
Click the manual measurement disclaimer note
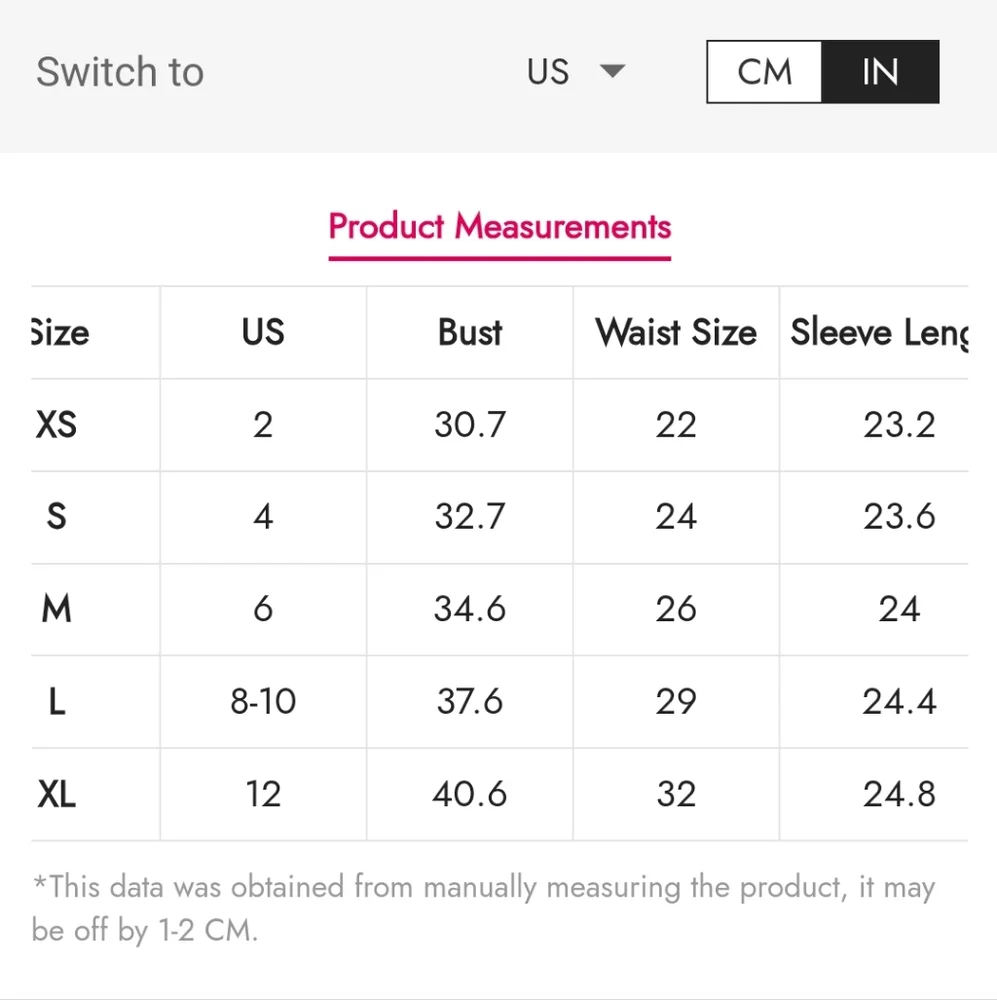tap(484, 908)
